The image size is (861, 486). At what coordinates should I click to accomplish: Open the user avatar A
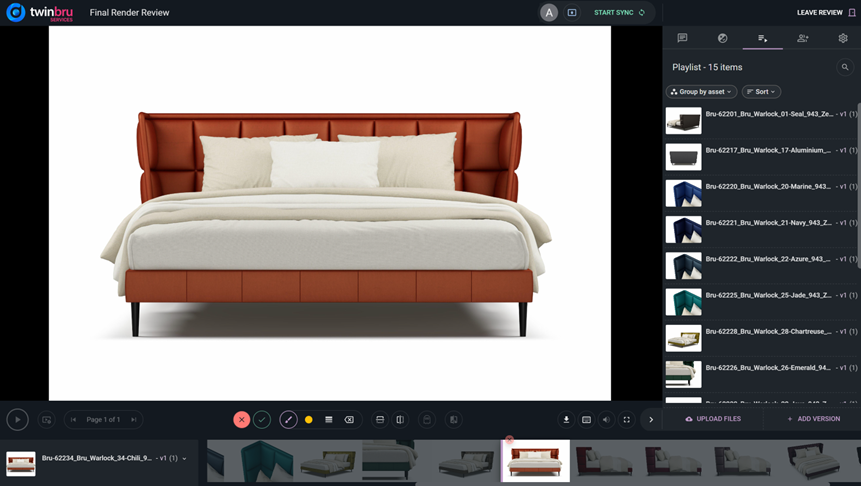click(549, 13)
